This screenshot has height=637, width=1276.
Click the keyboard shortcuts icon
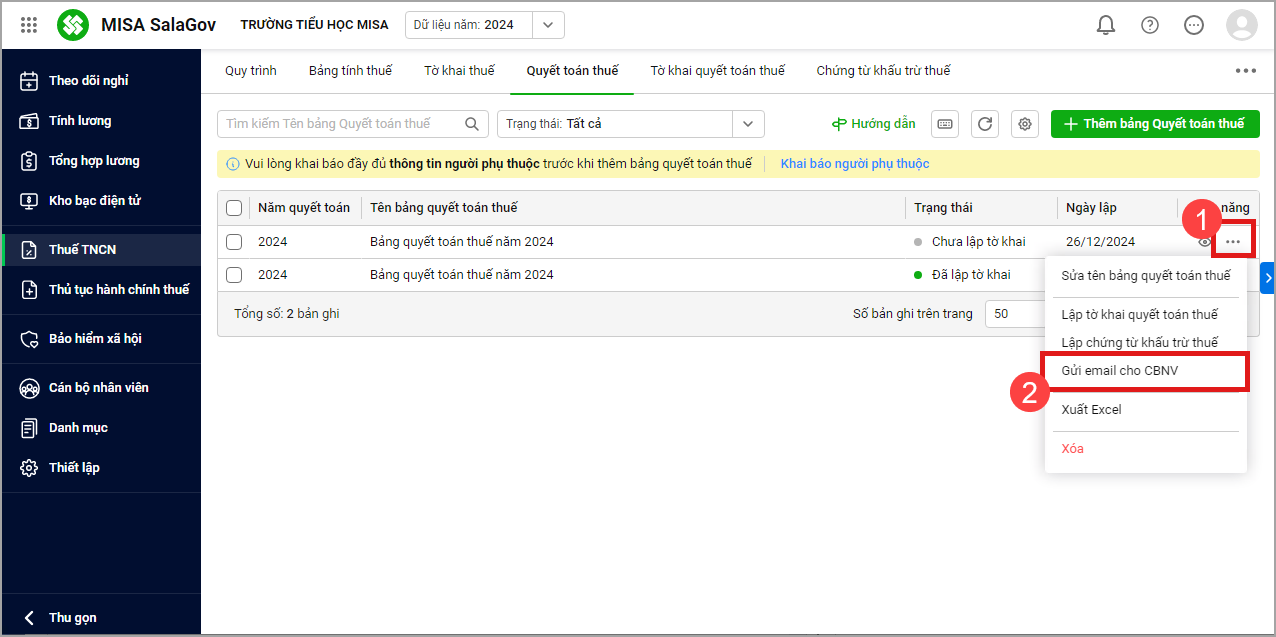[x=945, y=124]
